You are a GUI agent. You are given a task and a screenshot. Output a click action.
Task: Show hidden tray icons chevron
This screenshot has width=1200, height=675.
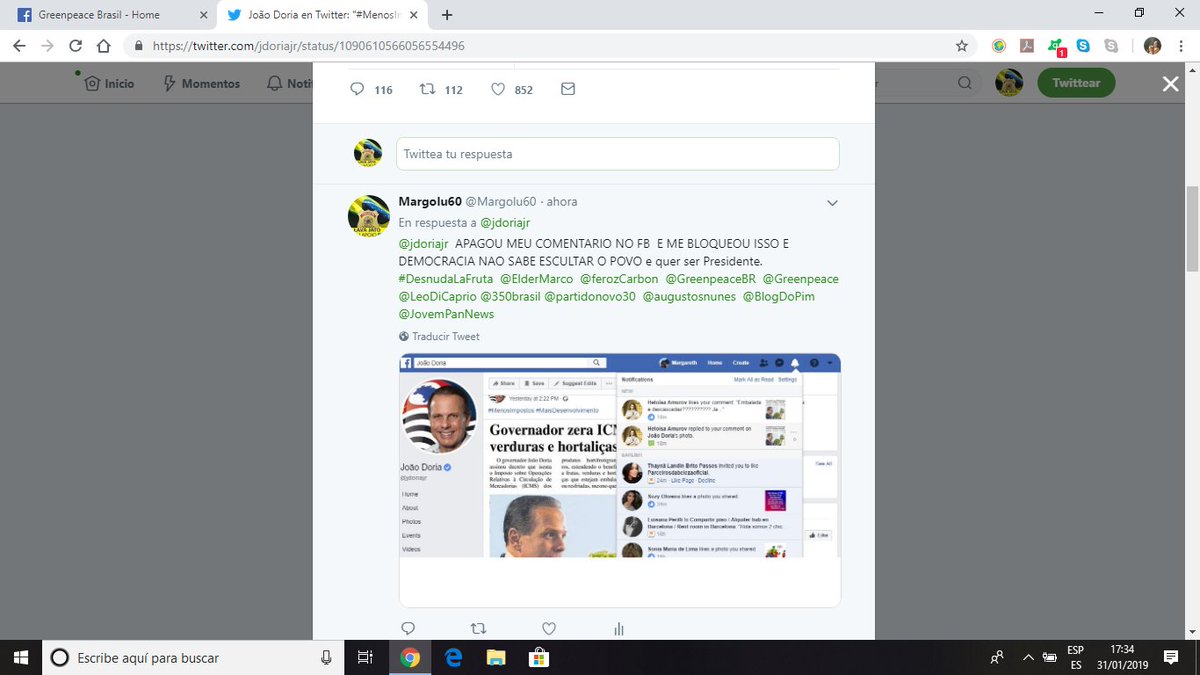[1028, 657]
